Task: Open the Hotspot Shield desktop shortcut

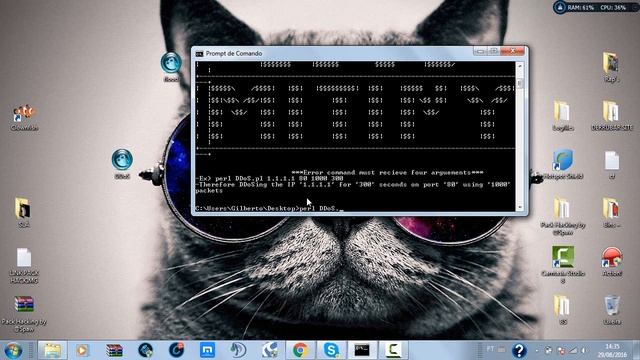Action: click(x=563, y=164)
